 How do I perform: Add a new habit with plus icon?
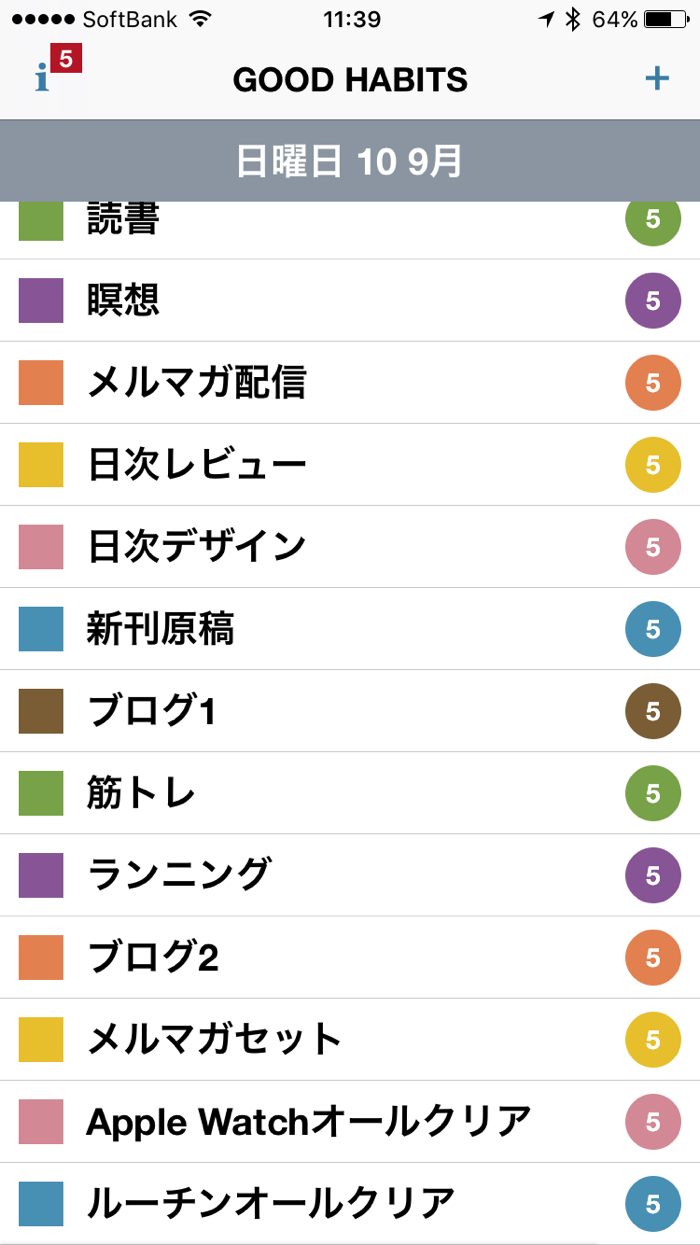coord(656,78)
